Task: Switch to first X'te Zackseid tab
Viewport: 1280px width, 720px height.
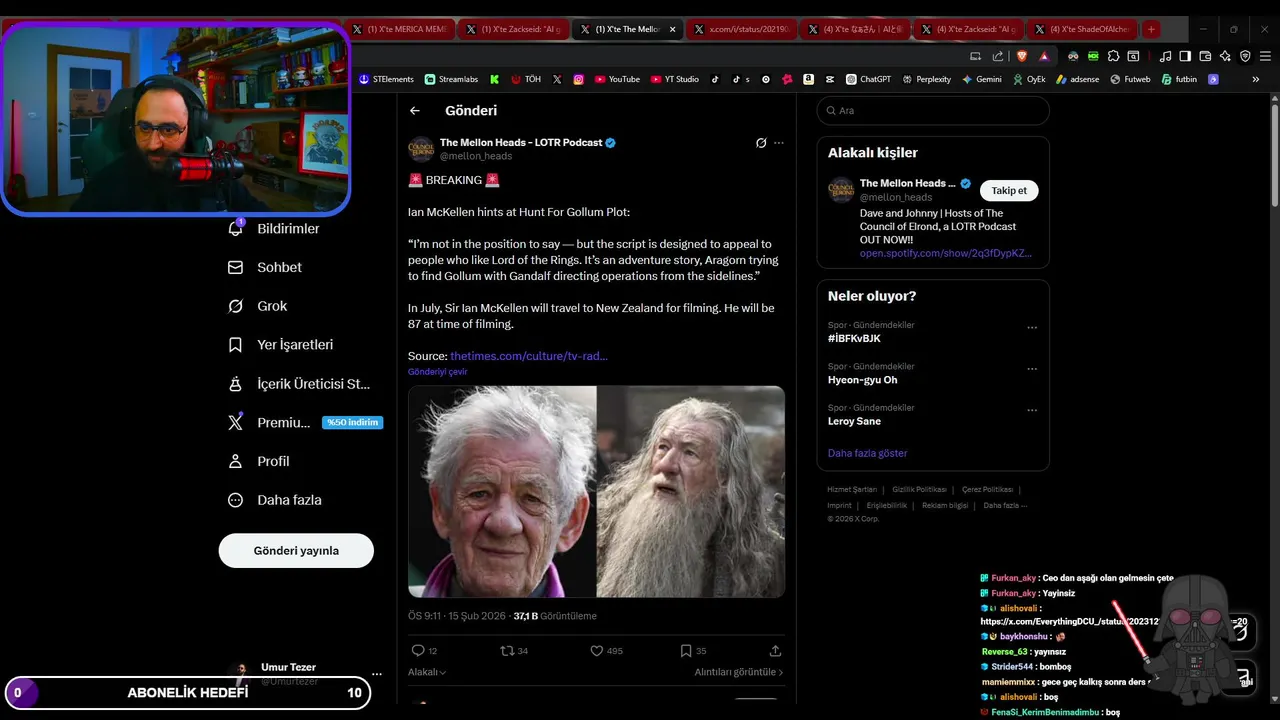Action: coord(514,29)
